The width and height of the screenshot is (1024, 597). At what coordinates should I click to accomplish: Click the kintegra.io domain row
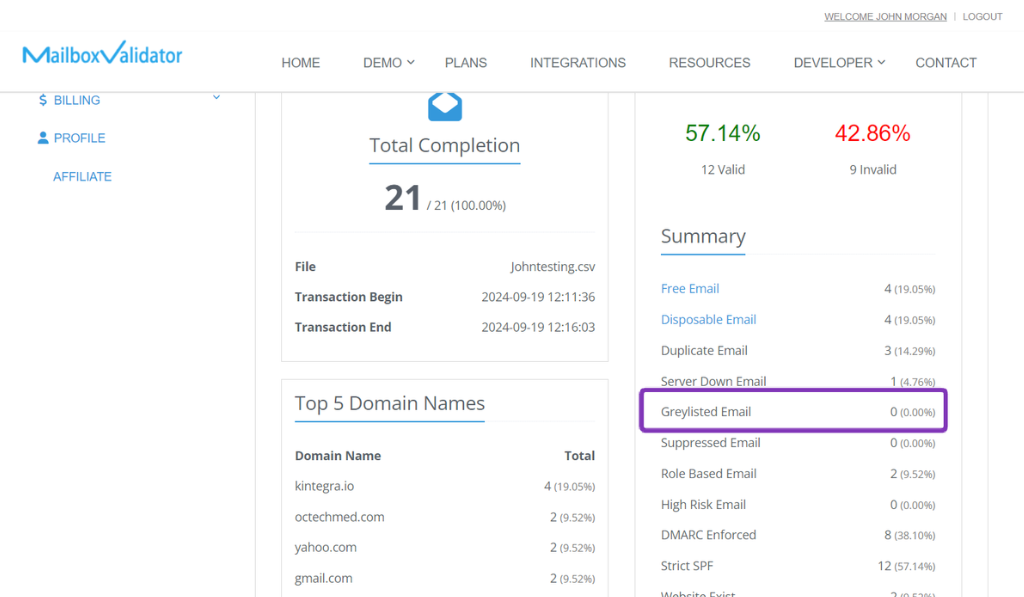445,486
